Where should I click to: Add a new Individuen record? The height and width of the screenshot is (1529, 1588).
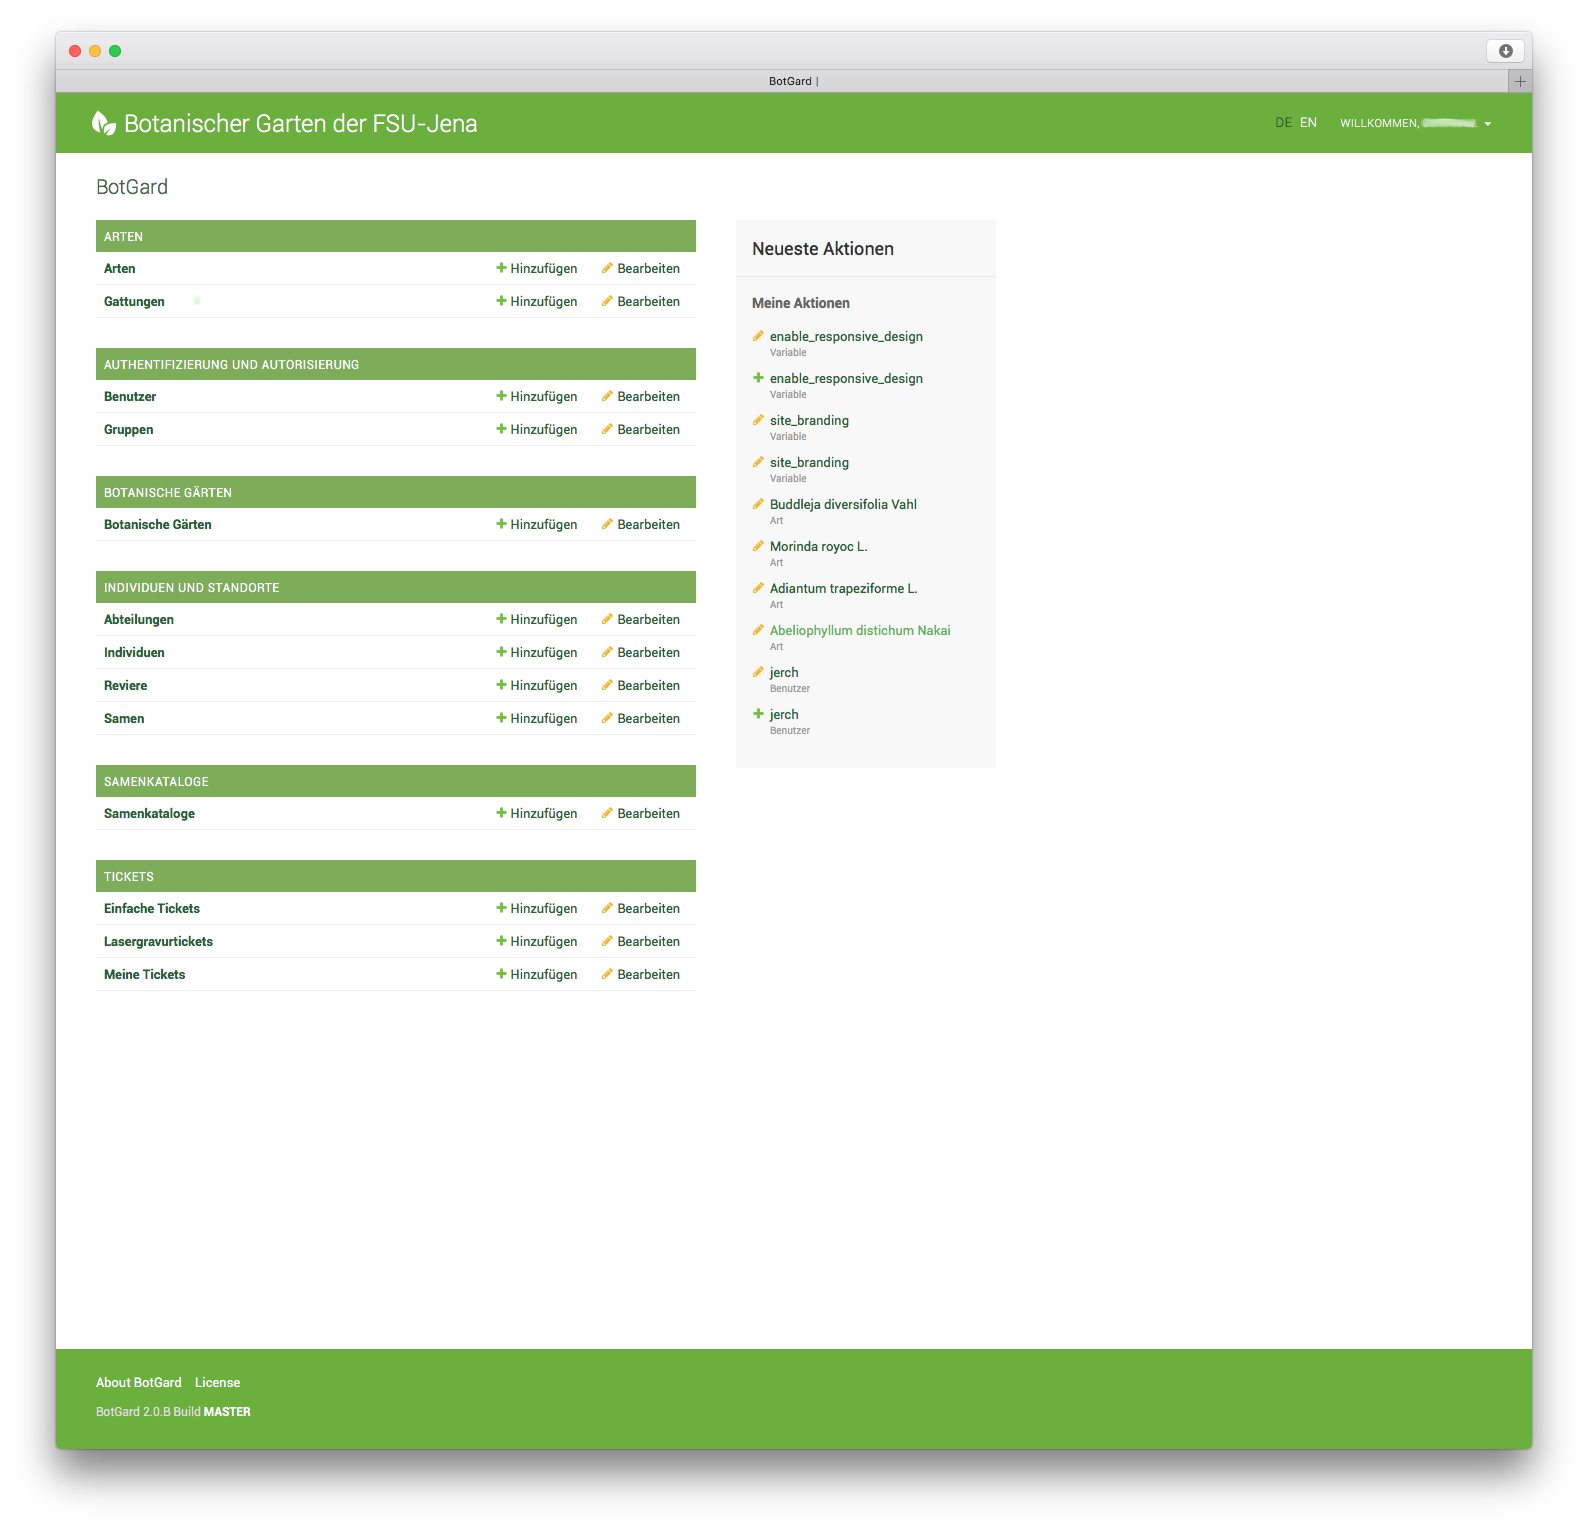[537, 652]
